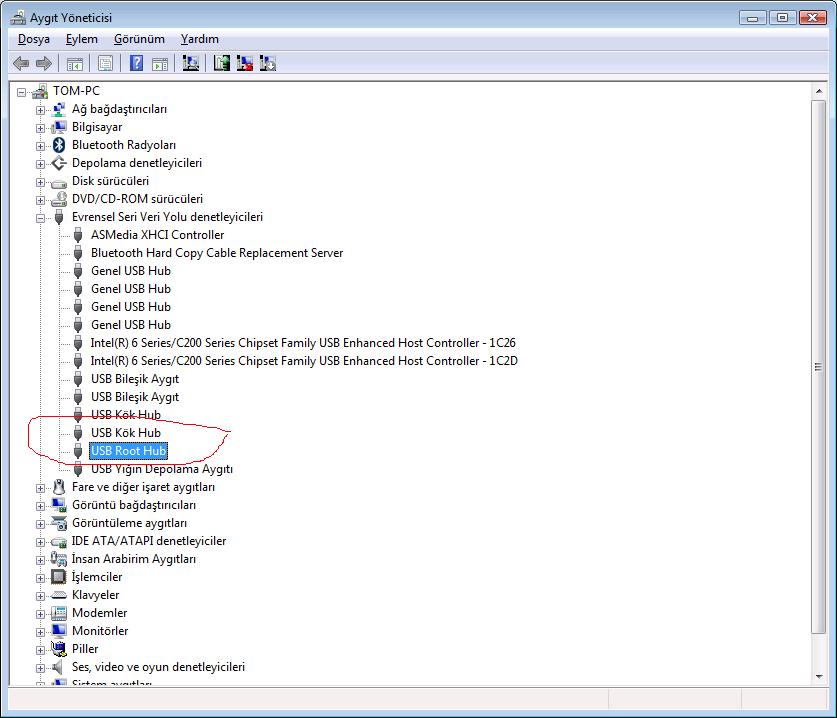Expand the Ağ bağdaştırıcıları node
This screenshot has height=718, width=837.
click(41, 109)
